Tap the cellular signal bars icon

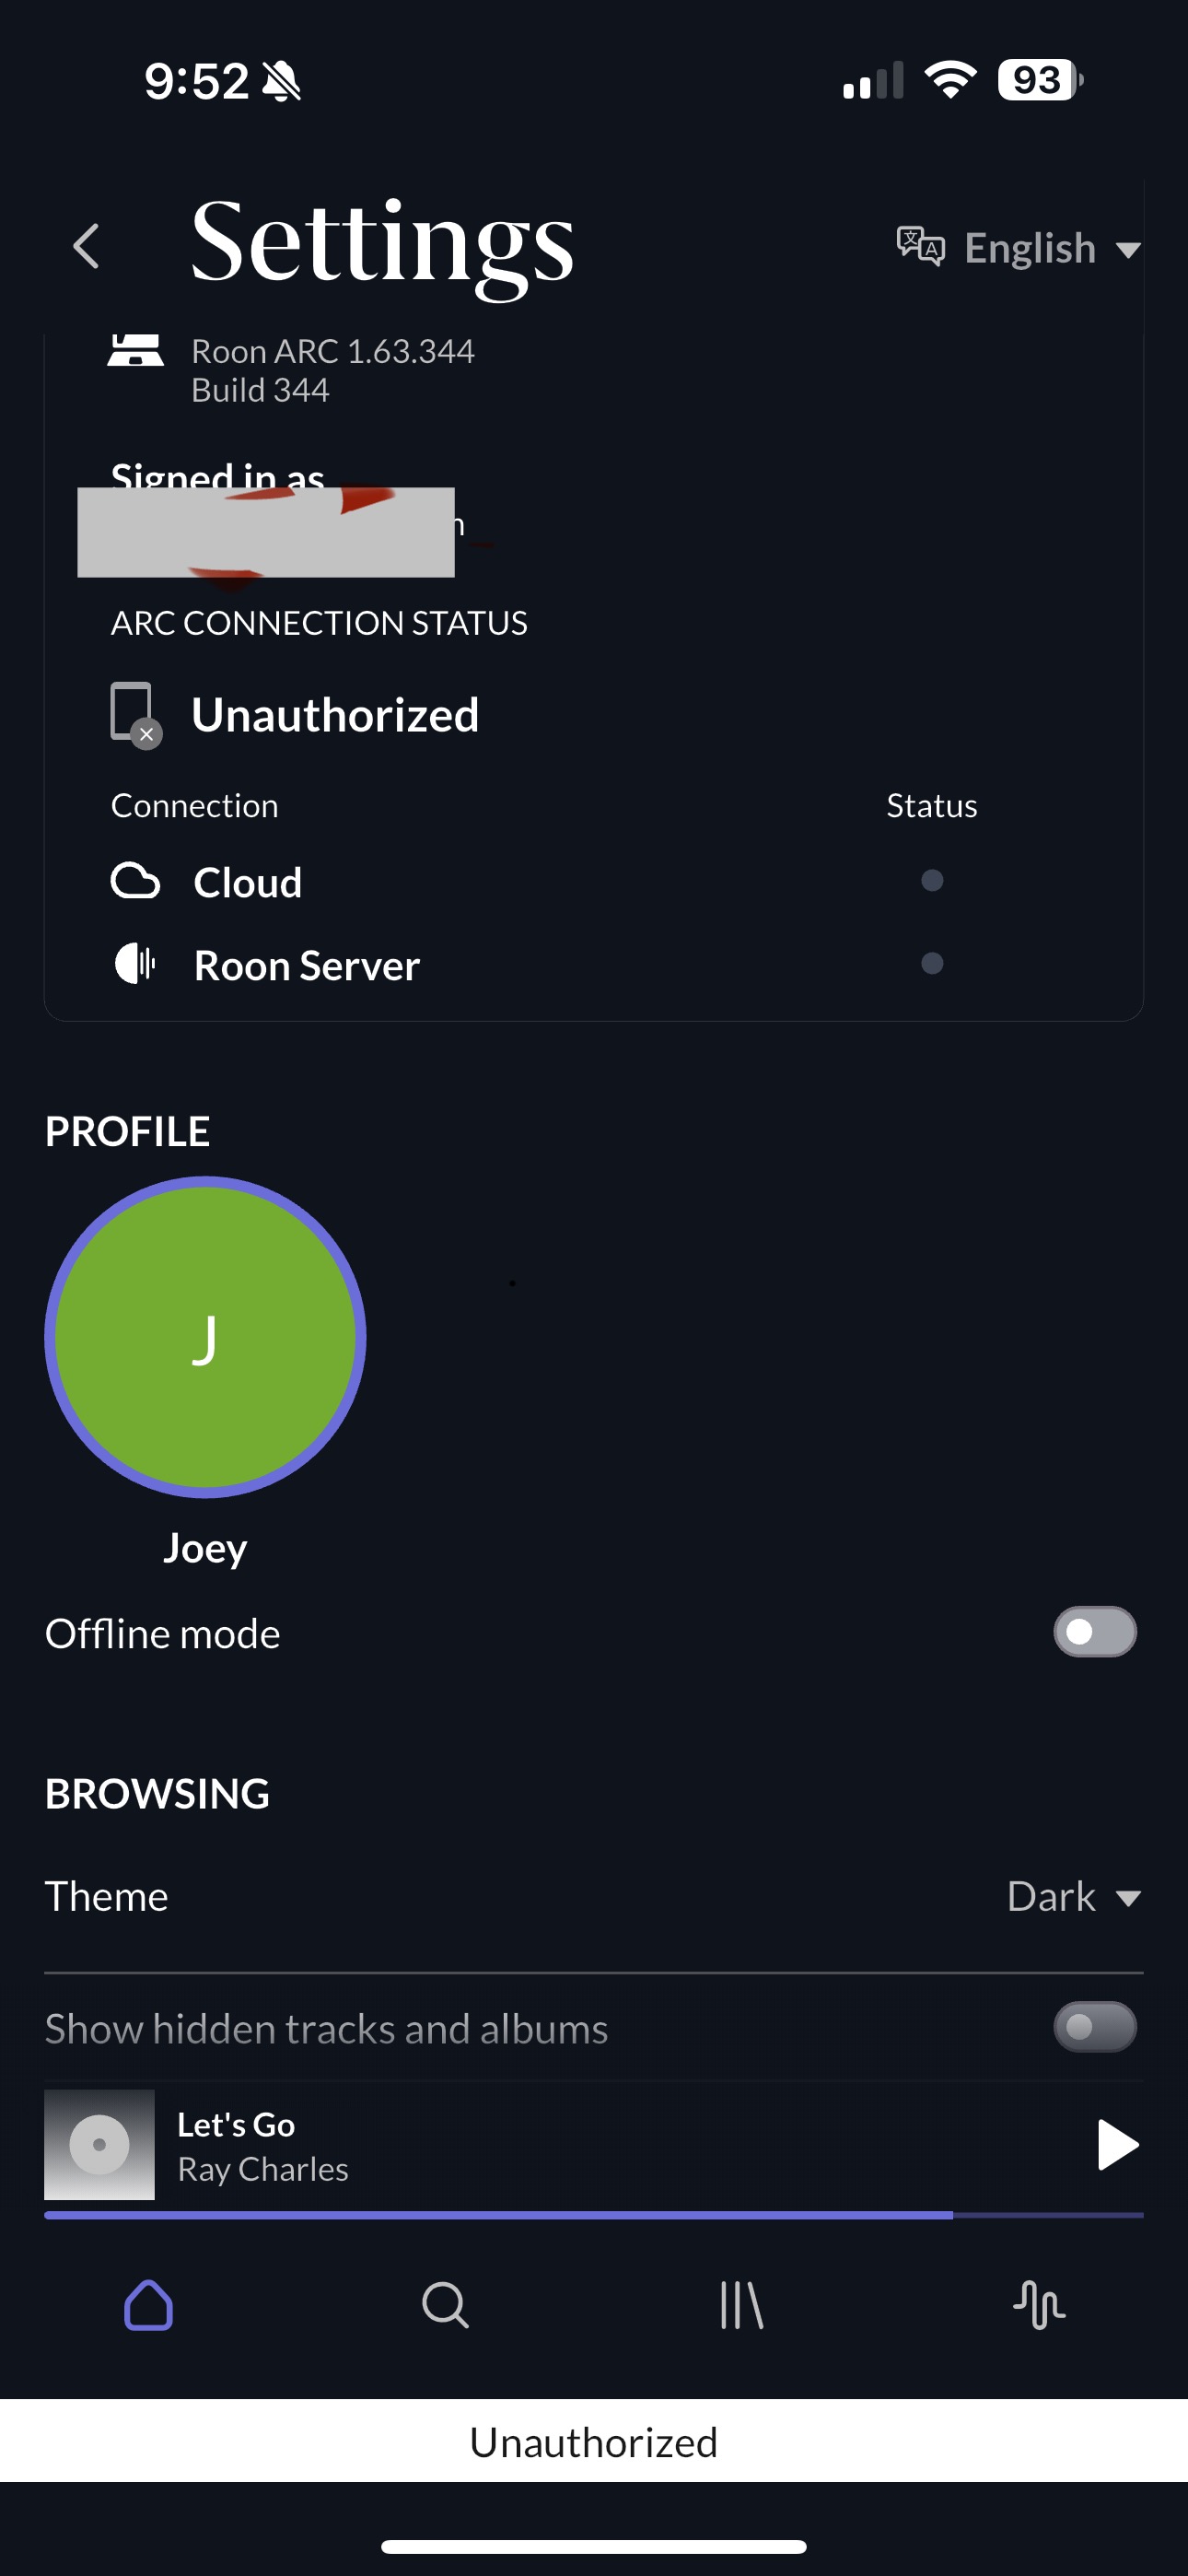pos(873,80)
